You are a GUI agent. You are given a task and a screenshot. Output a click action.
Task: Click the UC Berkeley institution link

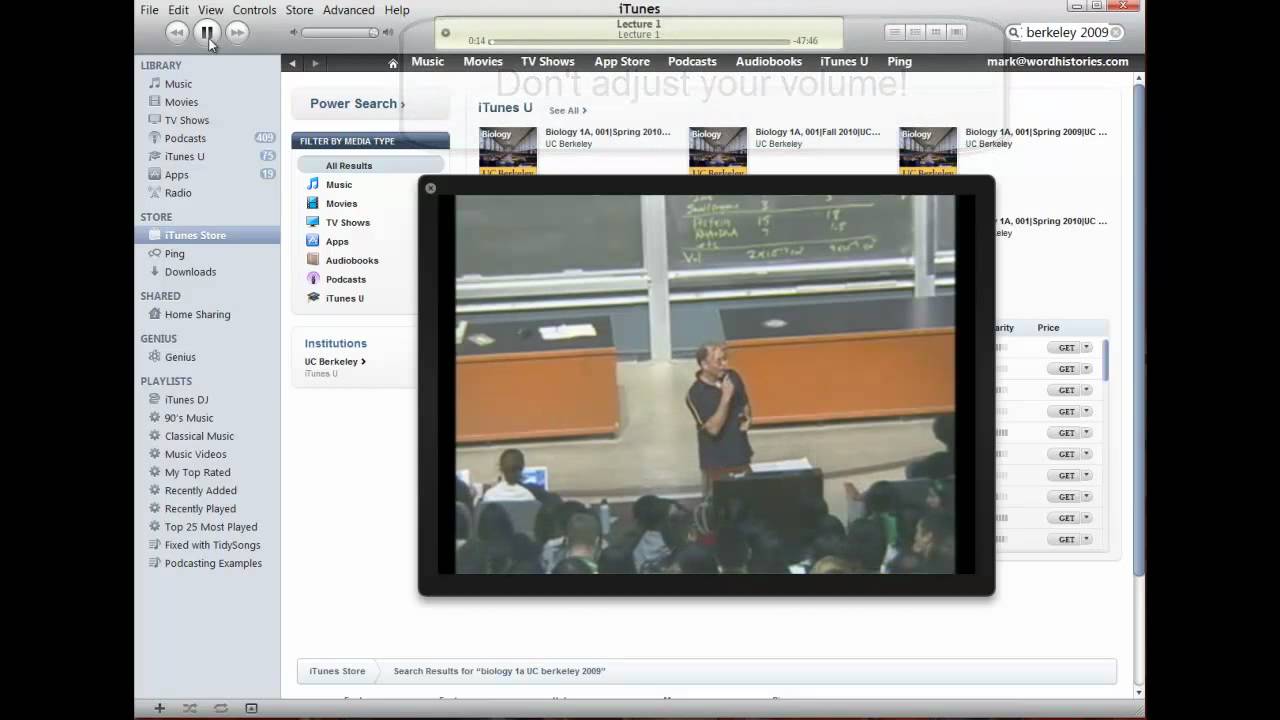click(335, 362)
